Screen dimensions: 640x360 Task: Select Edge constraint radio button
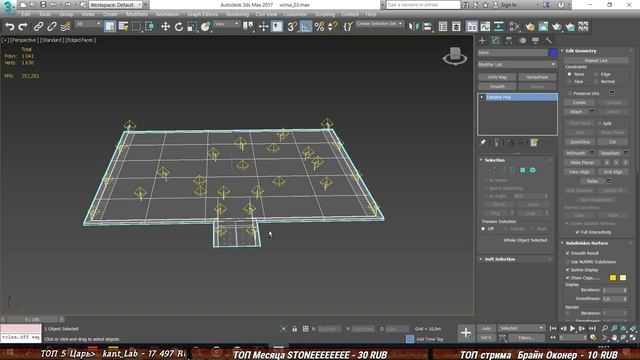[596, 74]
